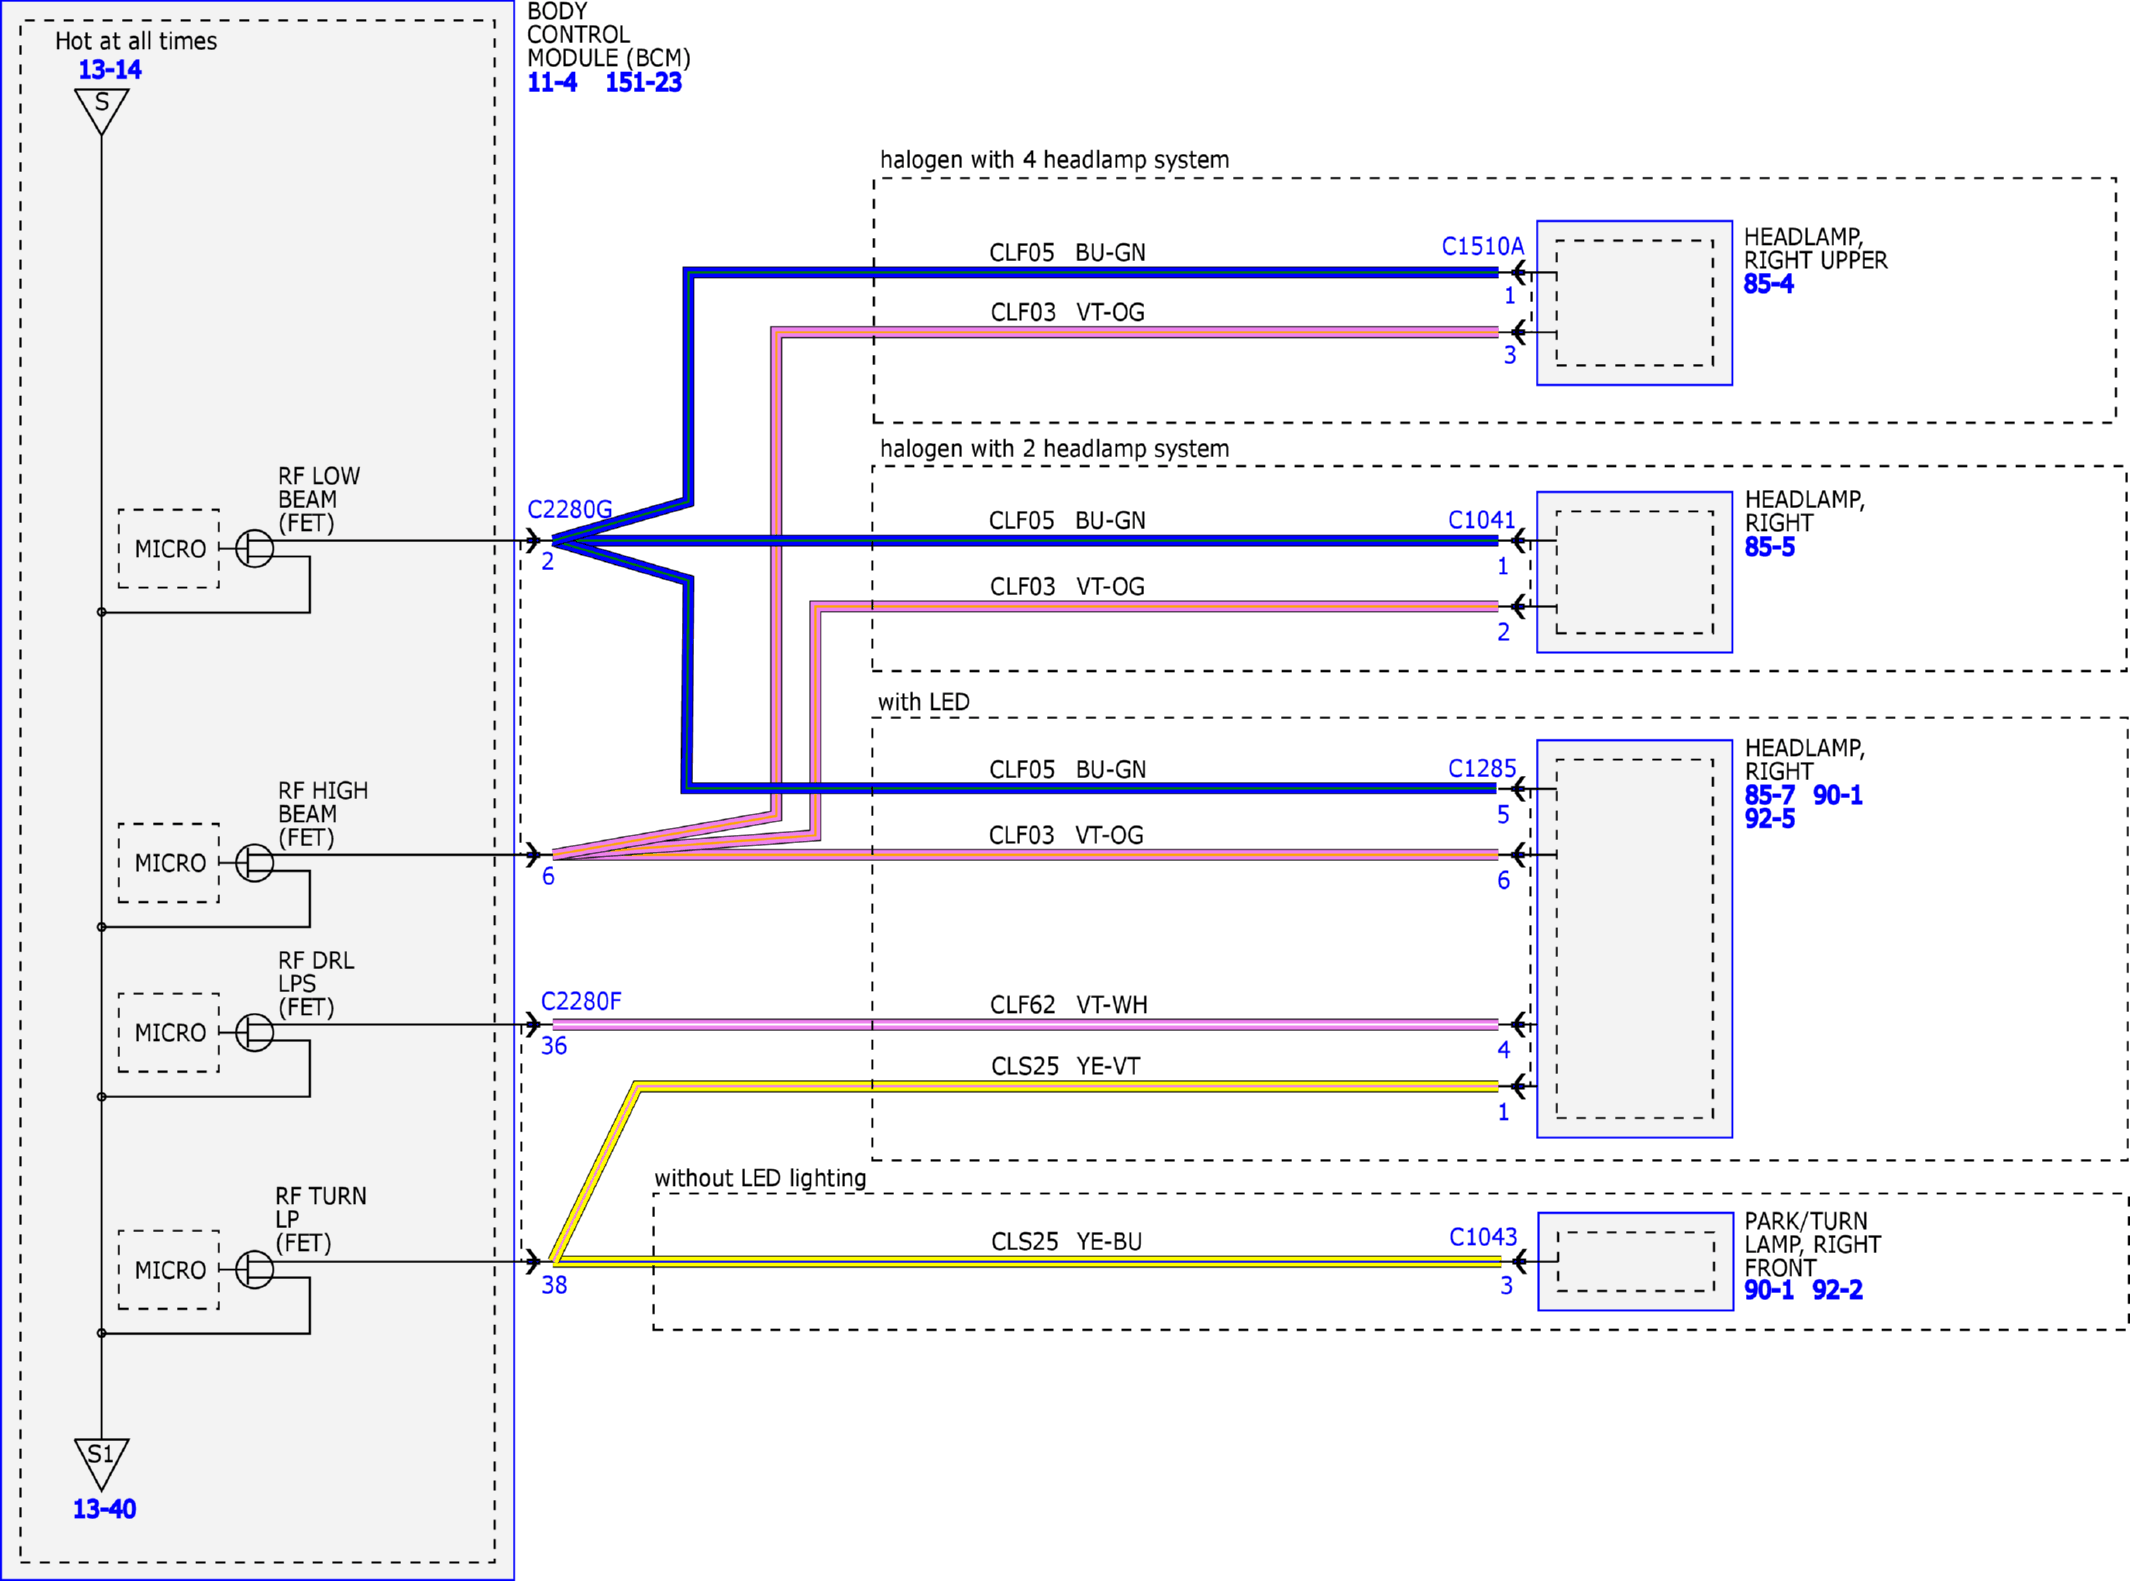Click pin 3 at connector C1510A

point(1510,356)
